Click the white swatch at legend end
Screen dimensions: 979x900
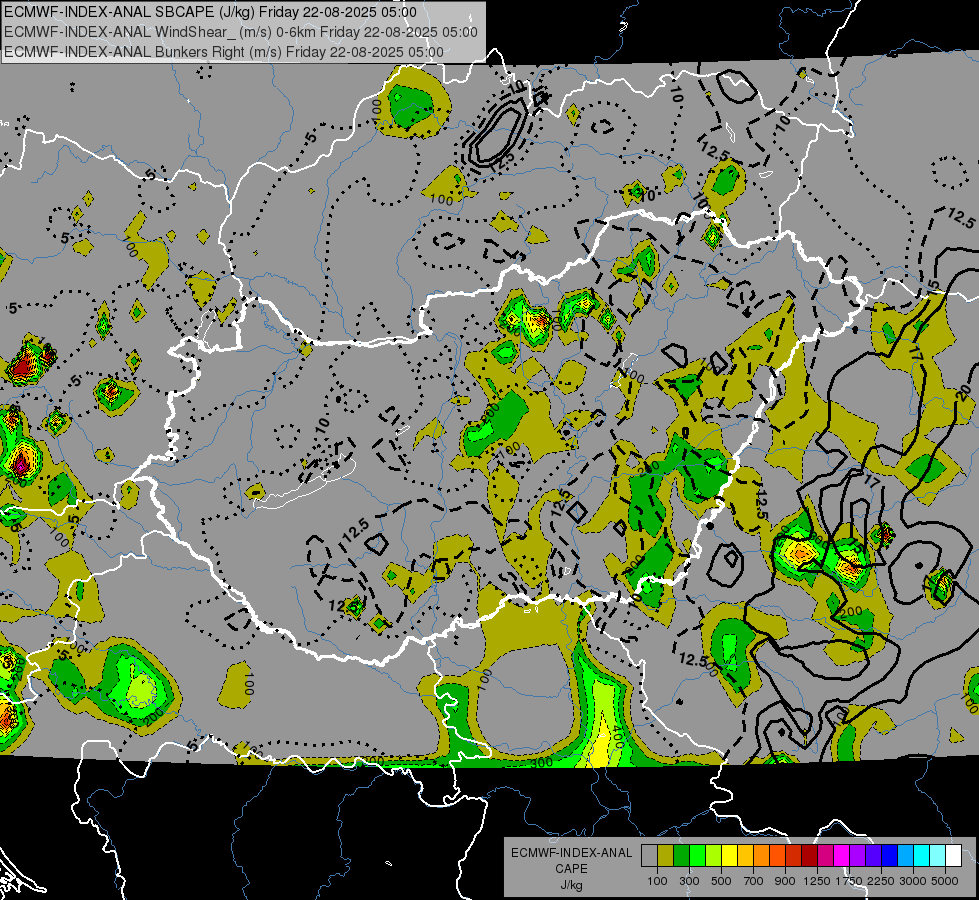(x=953, y=856)
